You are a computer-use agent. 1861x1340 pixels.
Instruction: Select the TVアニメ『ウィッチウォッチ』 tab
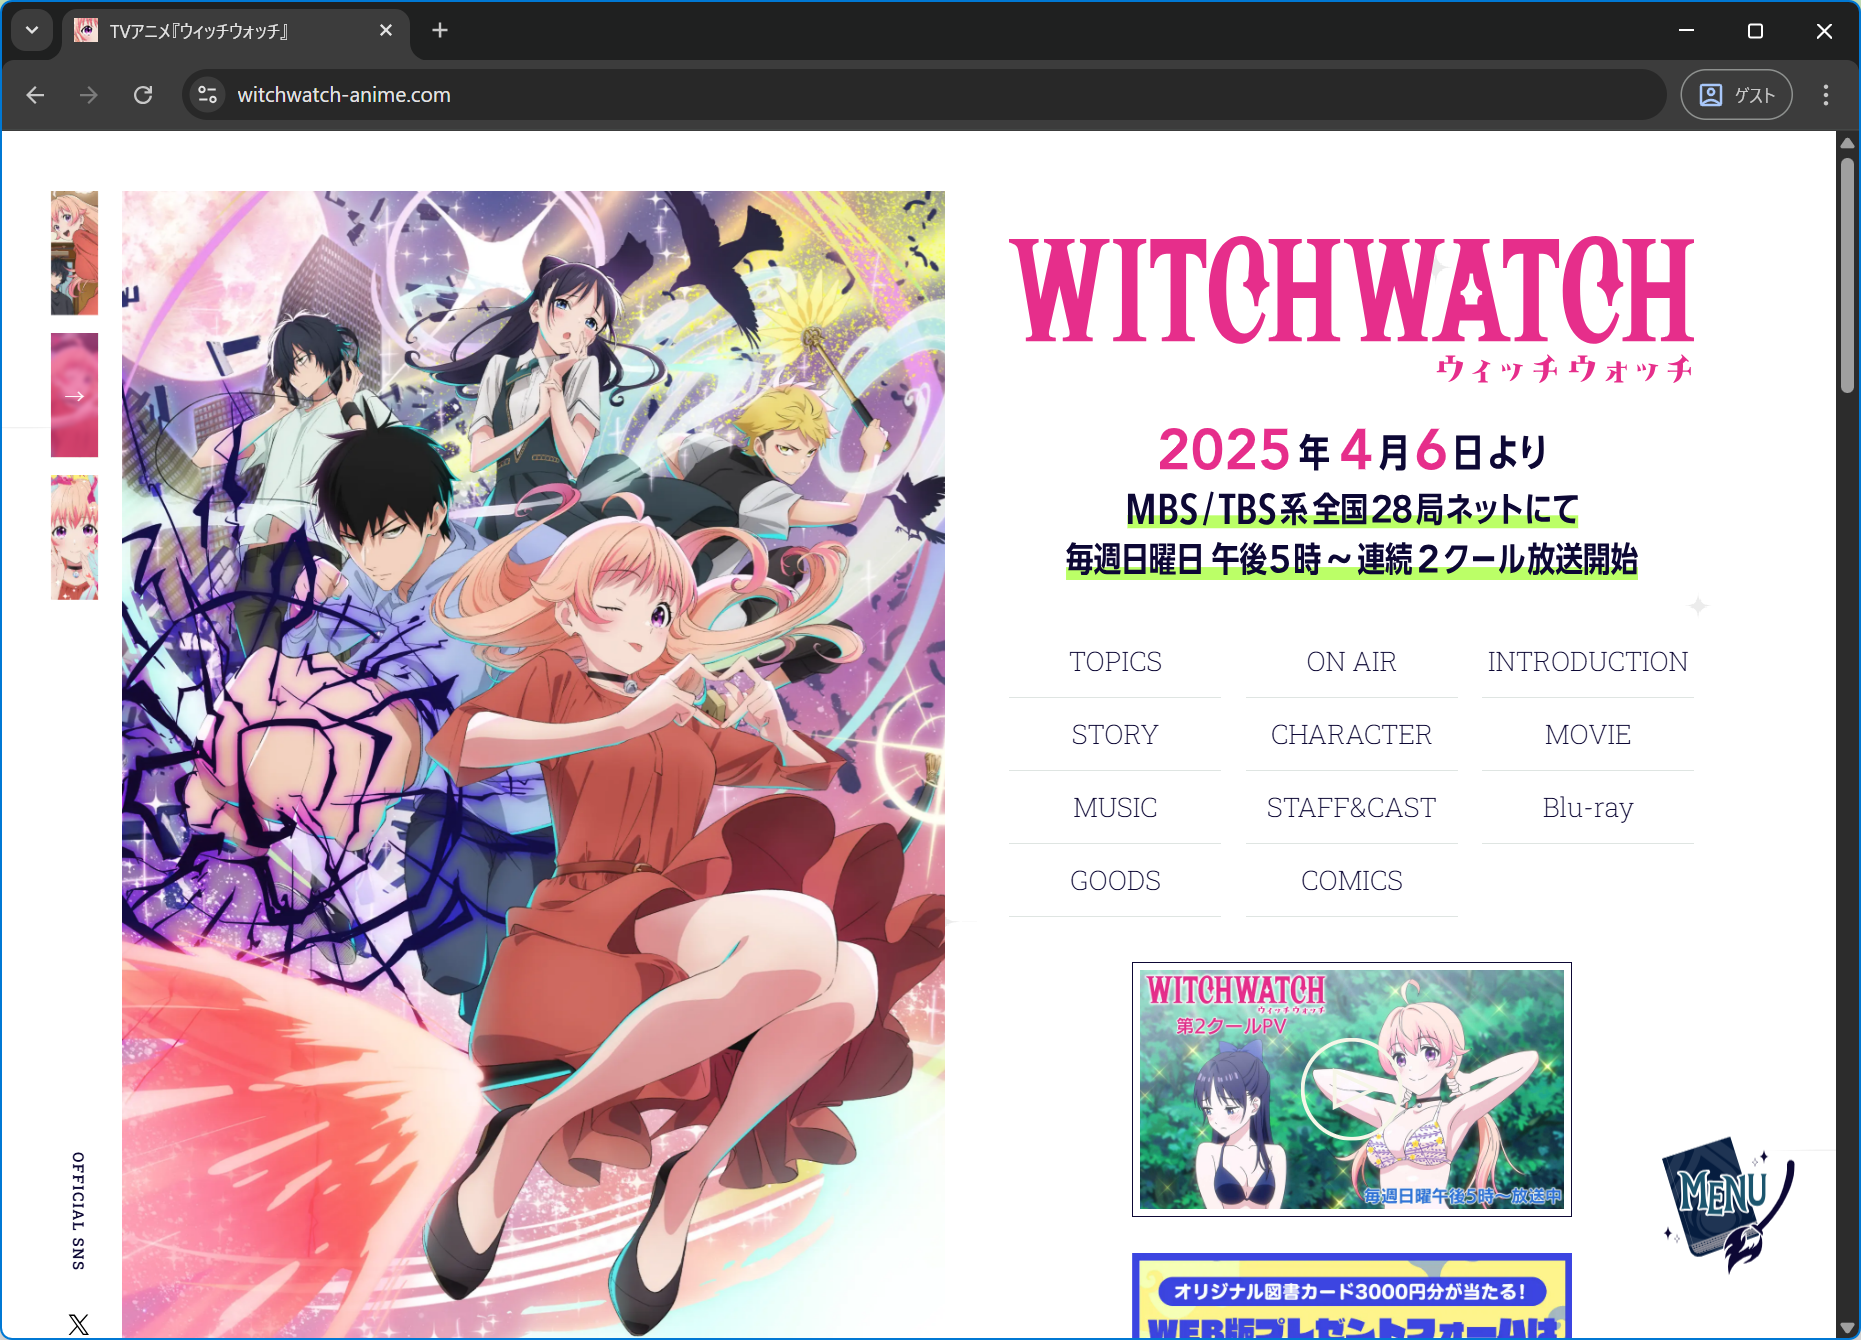click(236, 31)
